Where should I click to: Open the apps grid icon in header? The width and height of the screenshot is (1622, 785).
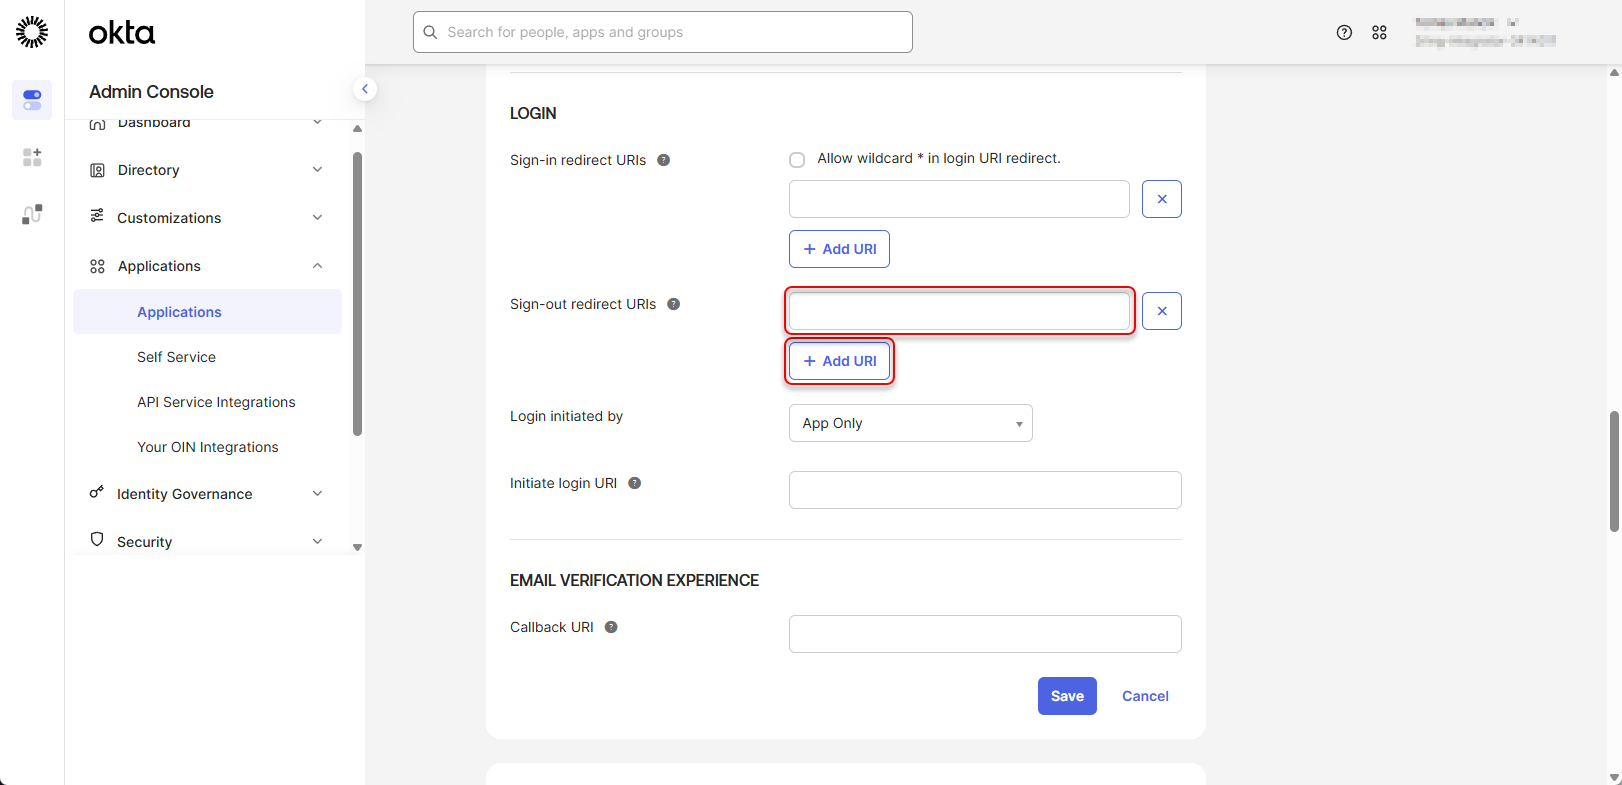[x=1379, y=33]
